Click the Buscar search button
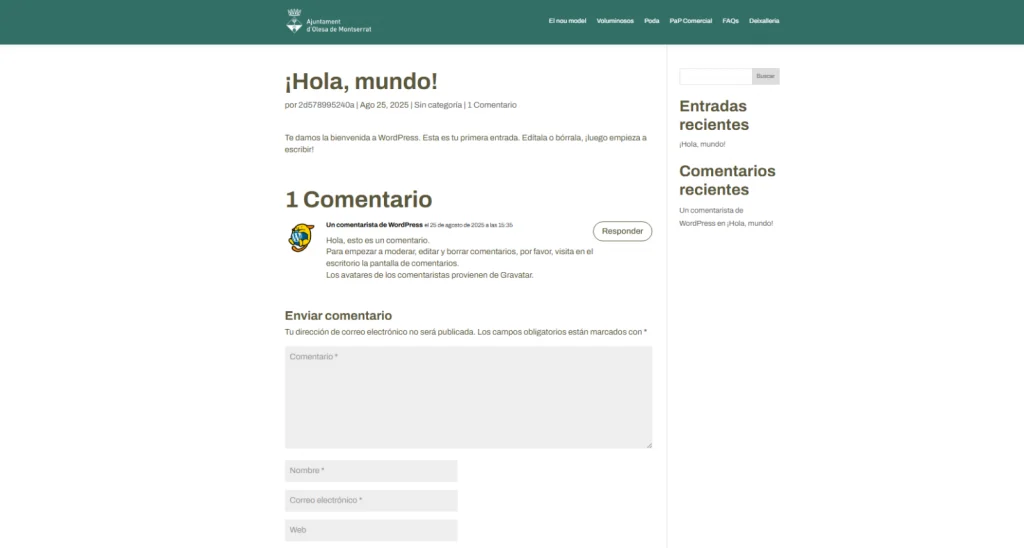 (x=765, y=76)
